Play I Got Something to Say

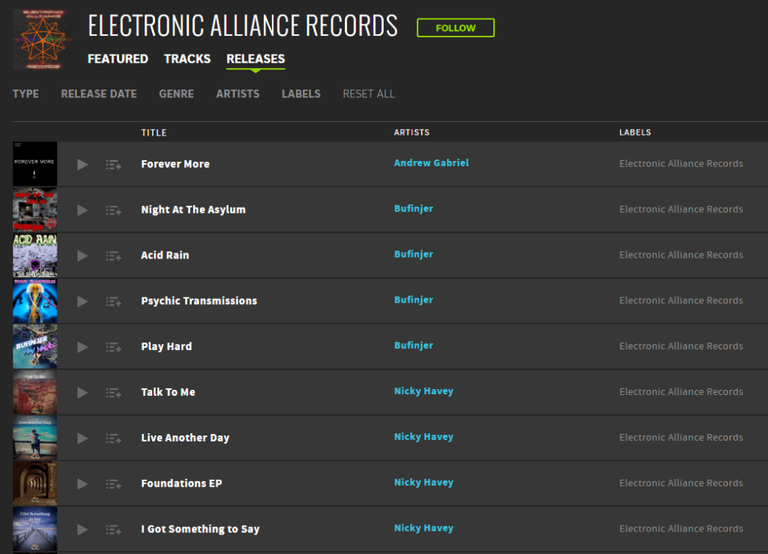pos(82,530)
